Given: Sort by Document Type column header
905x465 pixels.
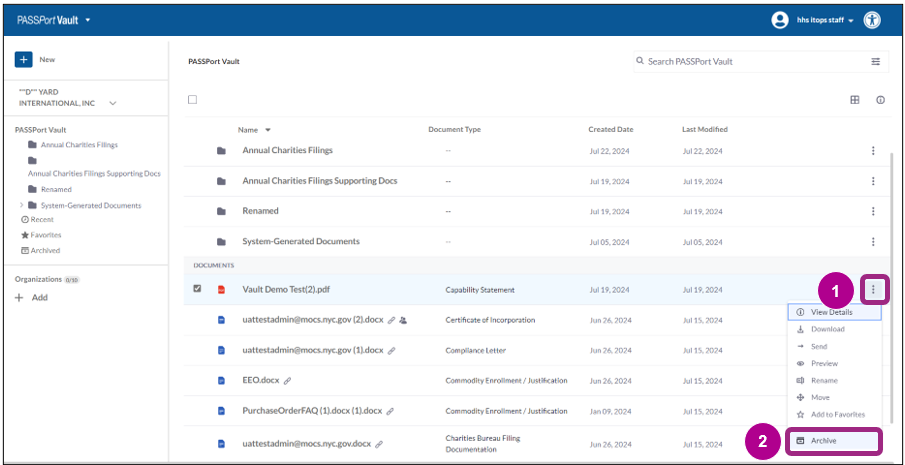Looking at the screenshot, I should click(x=454, y=130).
